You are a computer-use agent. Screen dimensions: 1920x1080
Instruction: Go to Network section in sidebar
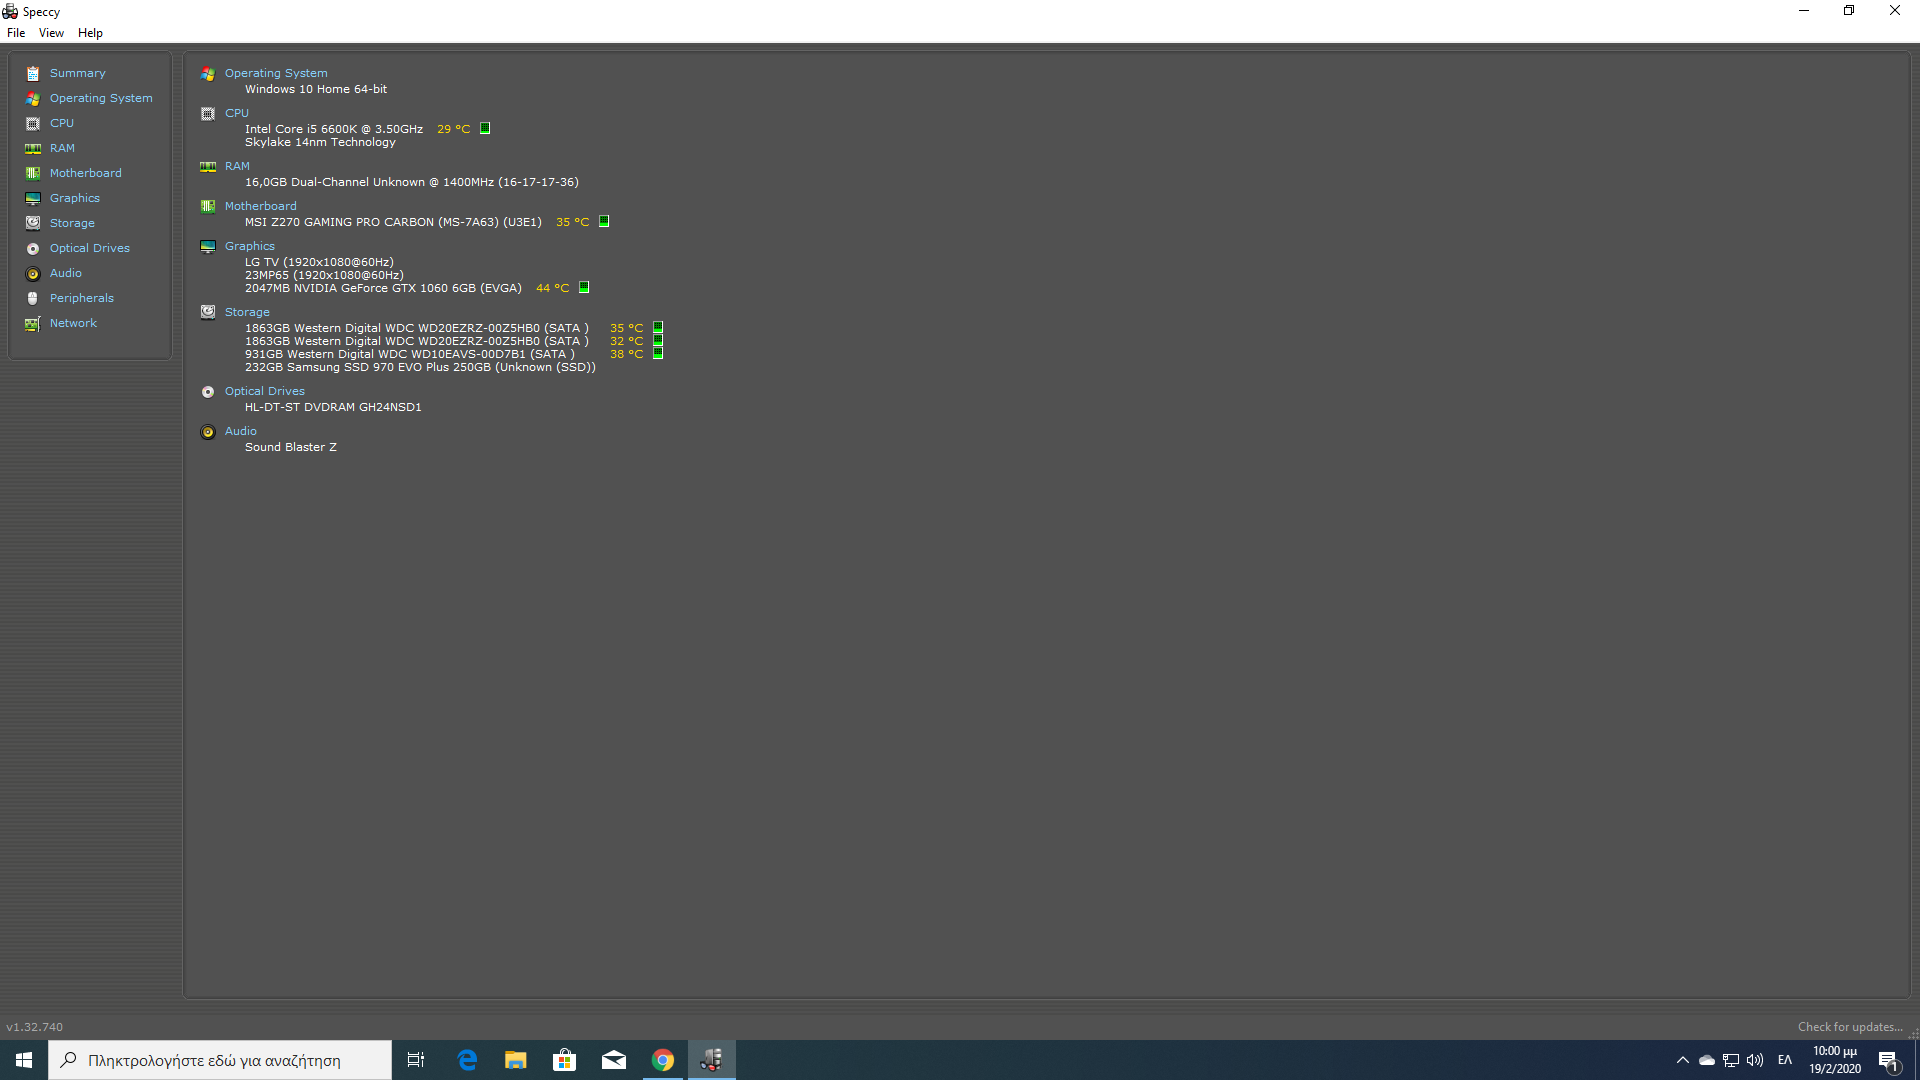(74, 324)
